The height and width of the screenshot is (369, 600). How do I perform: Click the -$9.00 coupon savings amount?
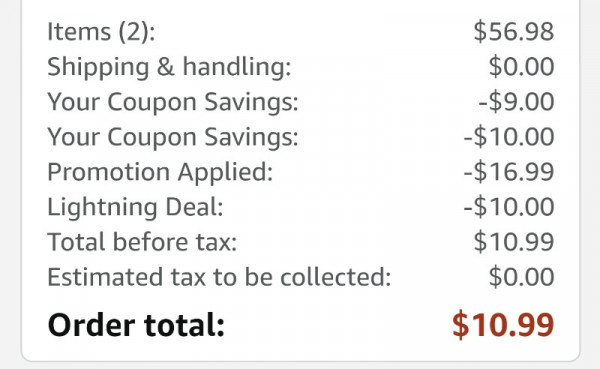coord(517,102)
